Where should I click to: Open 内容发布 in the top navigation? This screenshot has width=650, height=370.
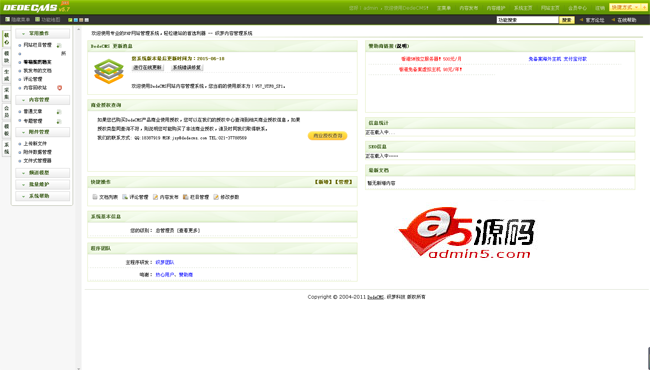point(468,8)
